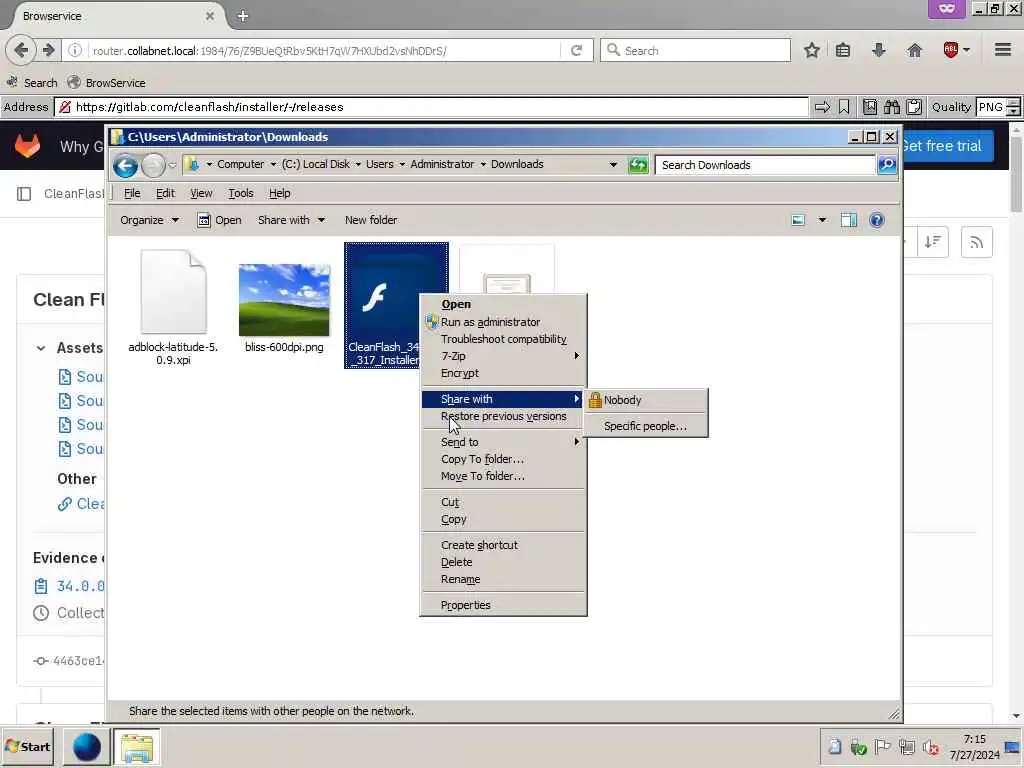
Task: Click the Open toolbar button
Action: coord(219,220)
